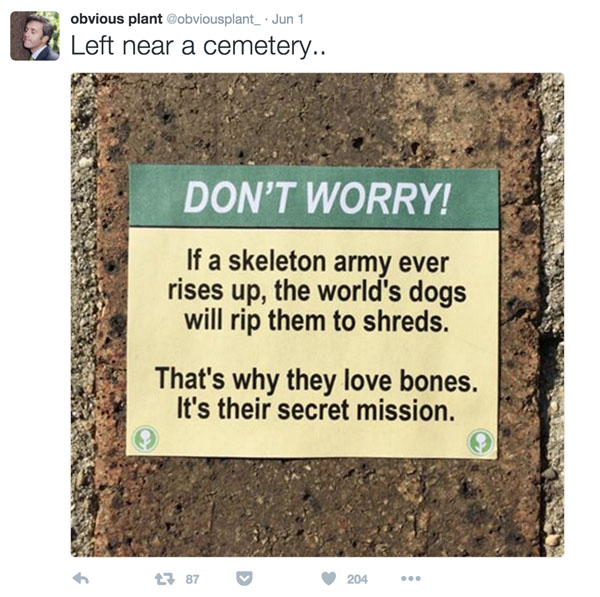This screenshot has height=597, width=600.
Task: Click the green logo at sign's bottom-left
Action: coord(146,438)
